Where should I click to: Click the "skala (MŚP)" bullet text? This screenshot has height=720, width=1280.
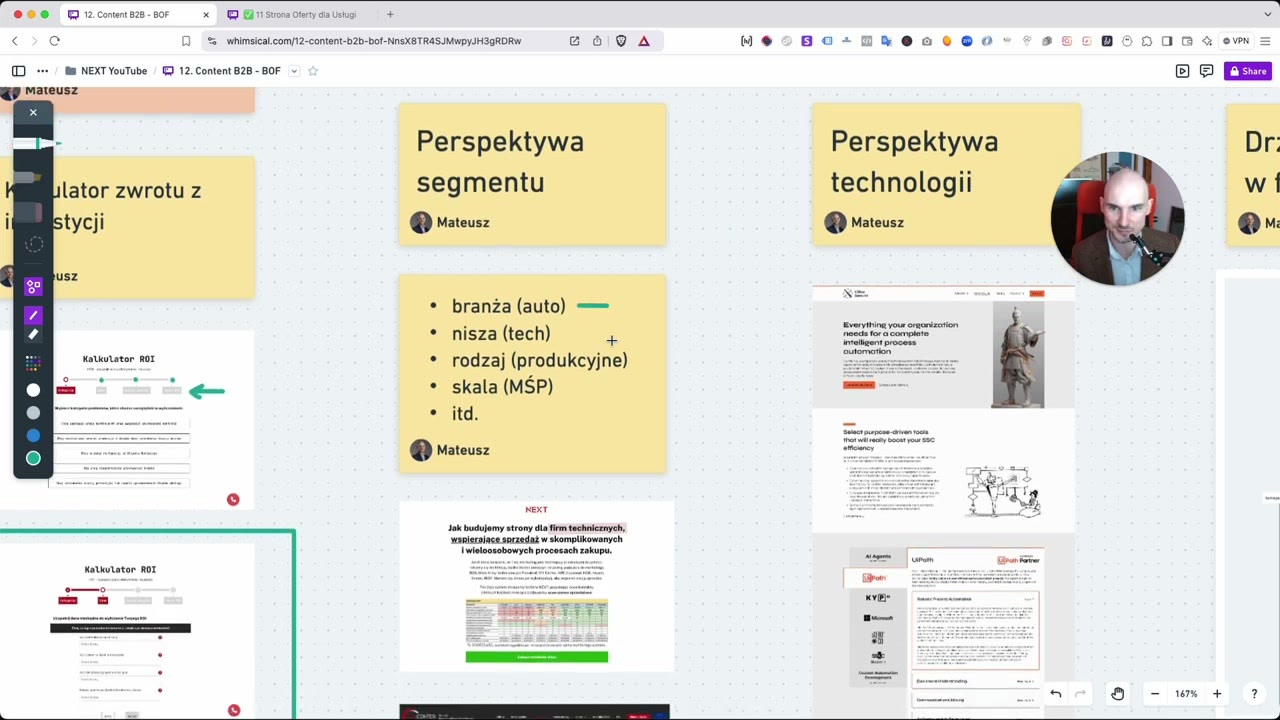(x=502, y=387)
